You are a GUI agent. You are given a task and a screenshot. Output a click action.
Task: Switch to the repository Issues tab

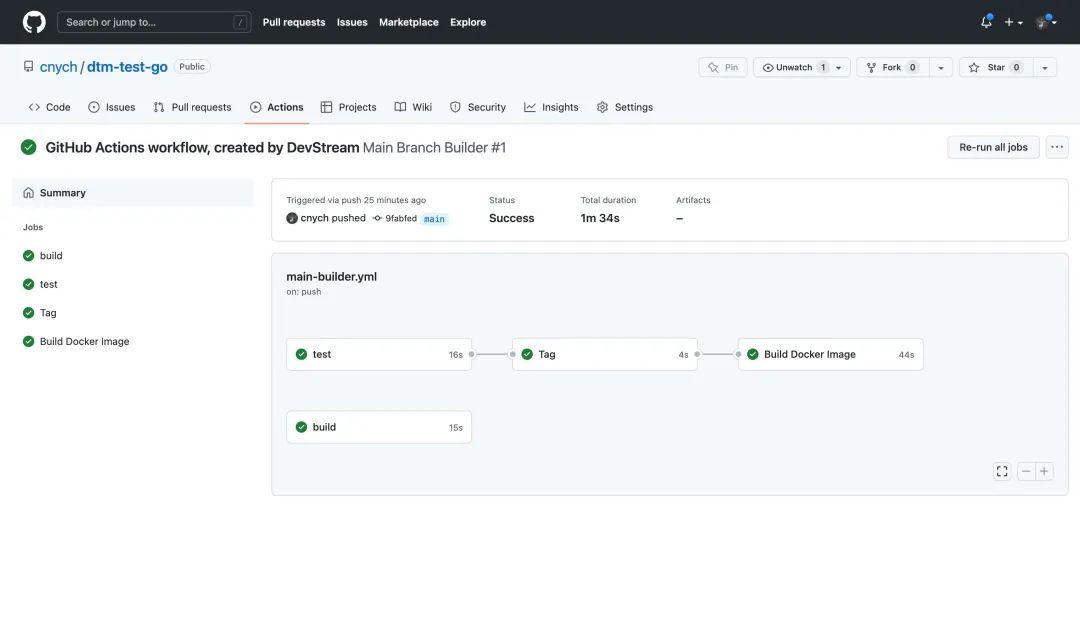pyautogui.click(x=112, y=107)
